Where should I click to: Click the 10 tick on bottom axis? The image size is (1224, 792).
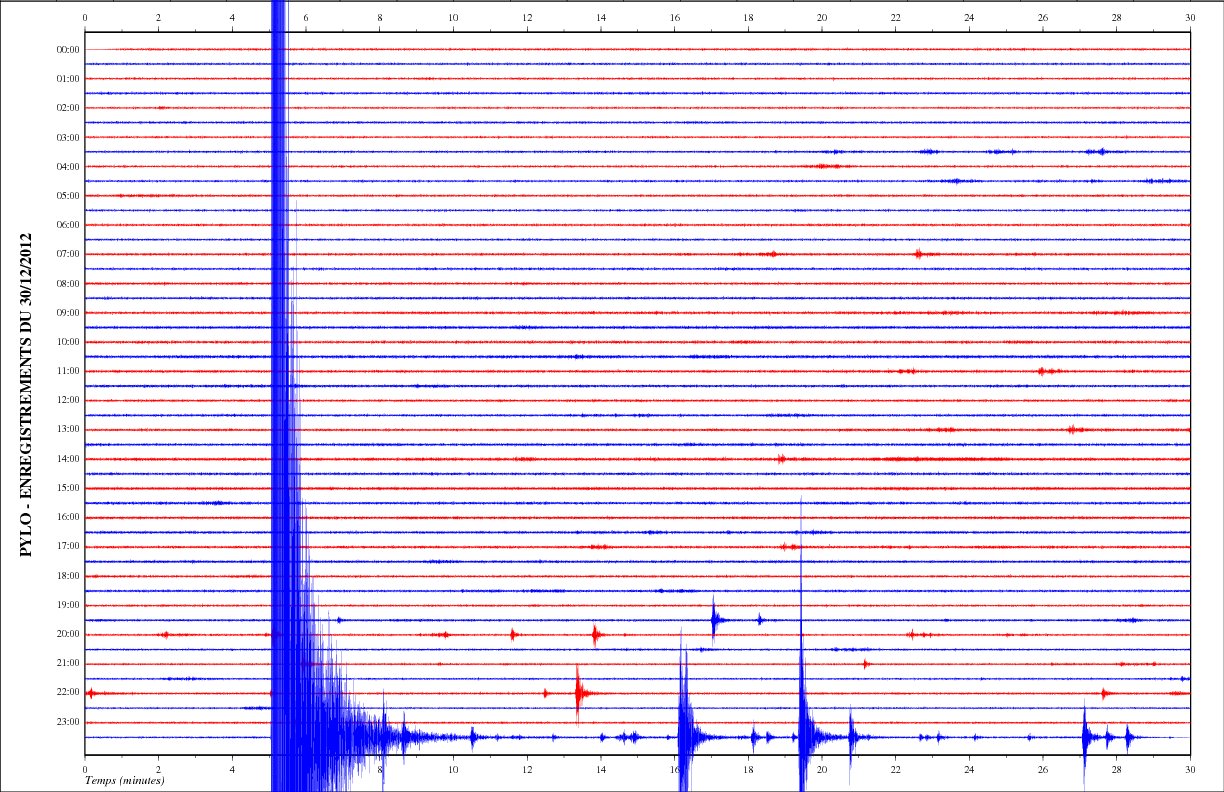[x=453, y=769]
